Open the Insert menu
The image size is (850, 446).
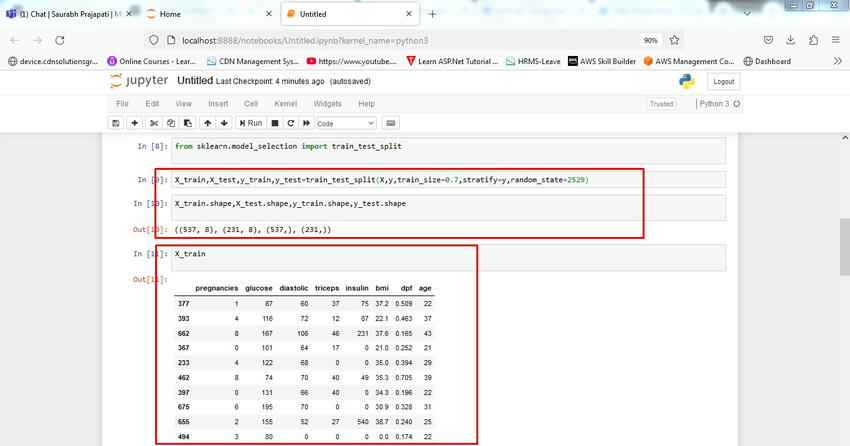(218, 104)
